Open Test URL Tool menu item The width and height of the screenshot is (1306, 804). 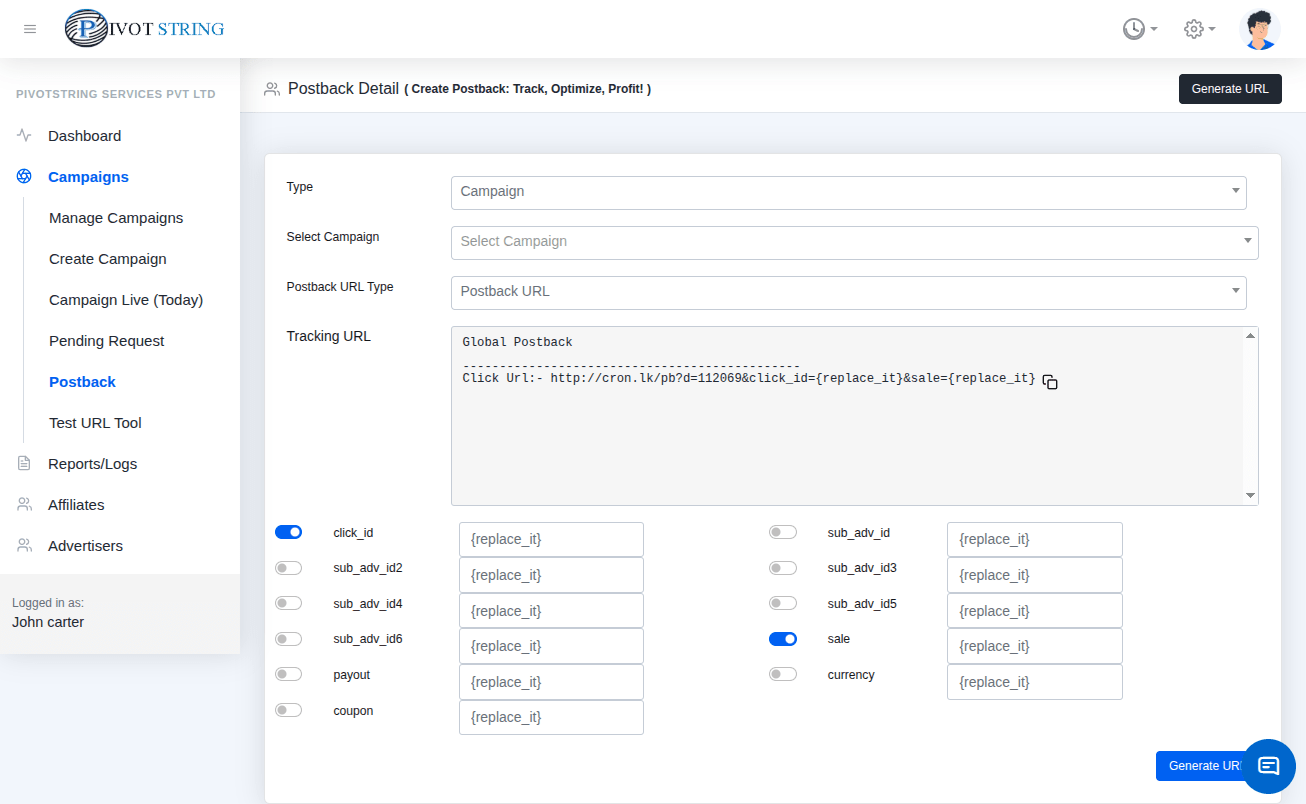pyautogui.click(x=95, y=423)
